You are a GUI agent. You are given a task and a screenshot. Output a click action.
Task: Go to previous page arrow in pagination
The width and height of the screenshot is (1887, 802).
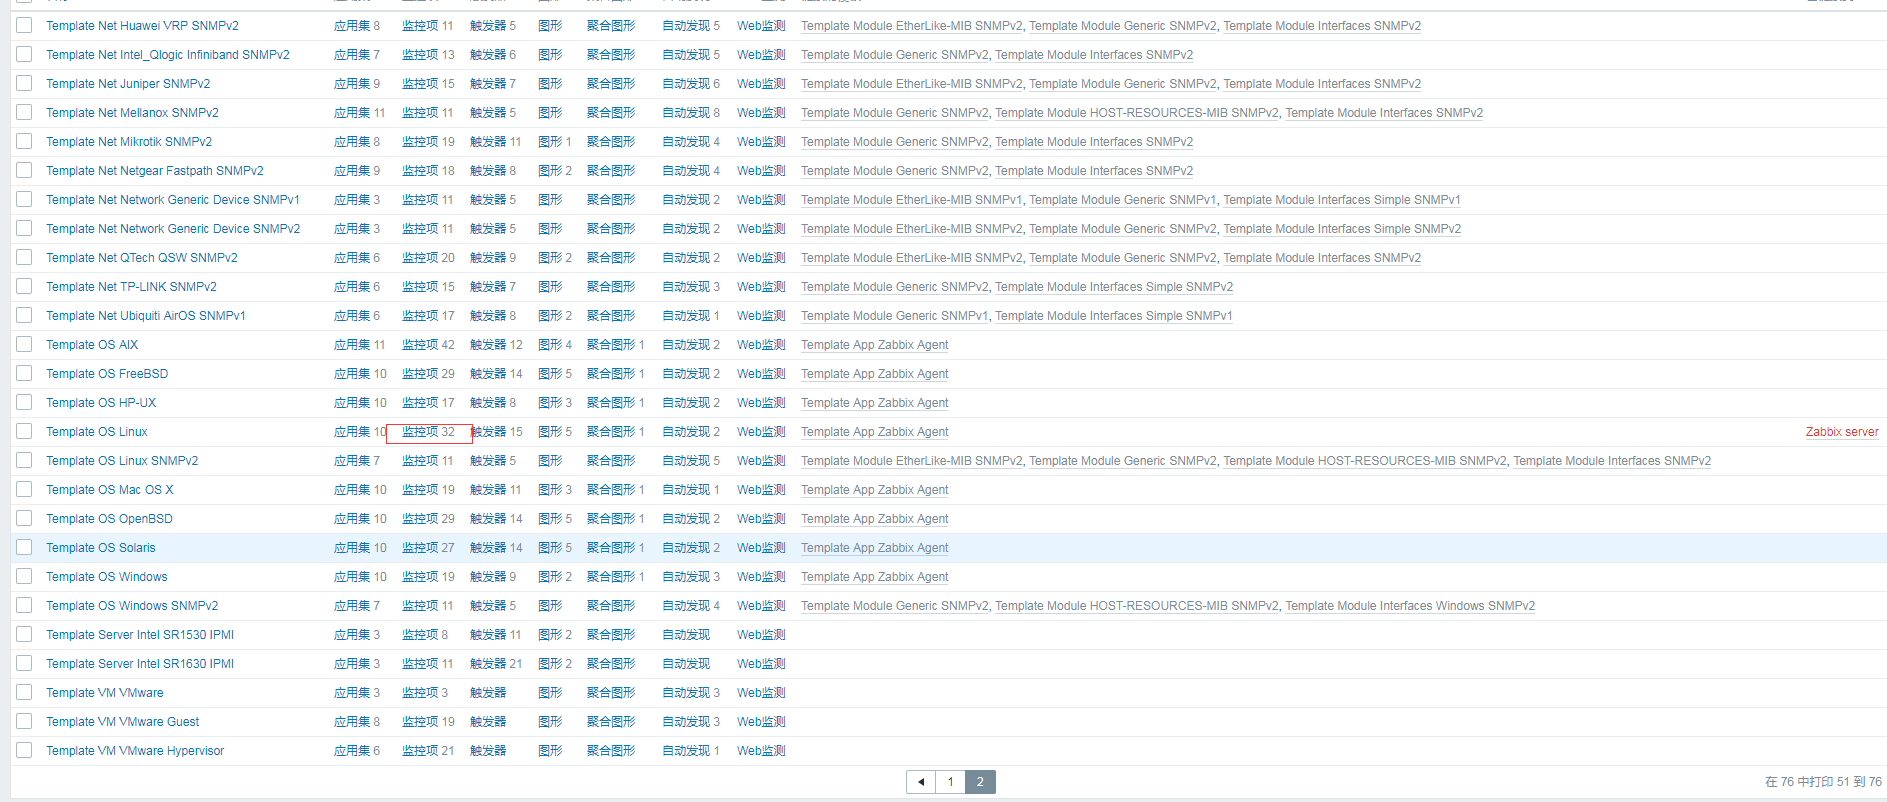[x=921, y=782]
